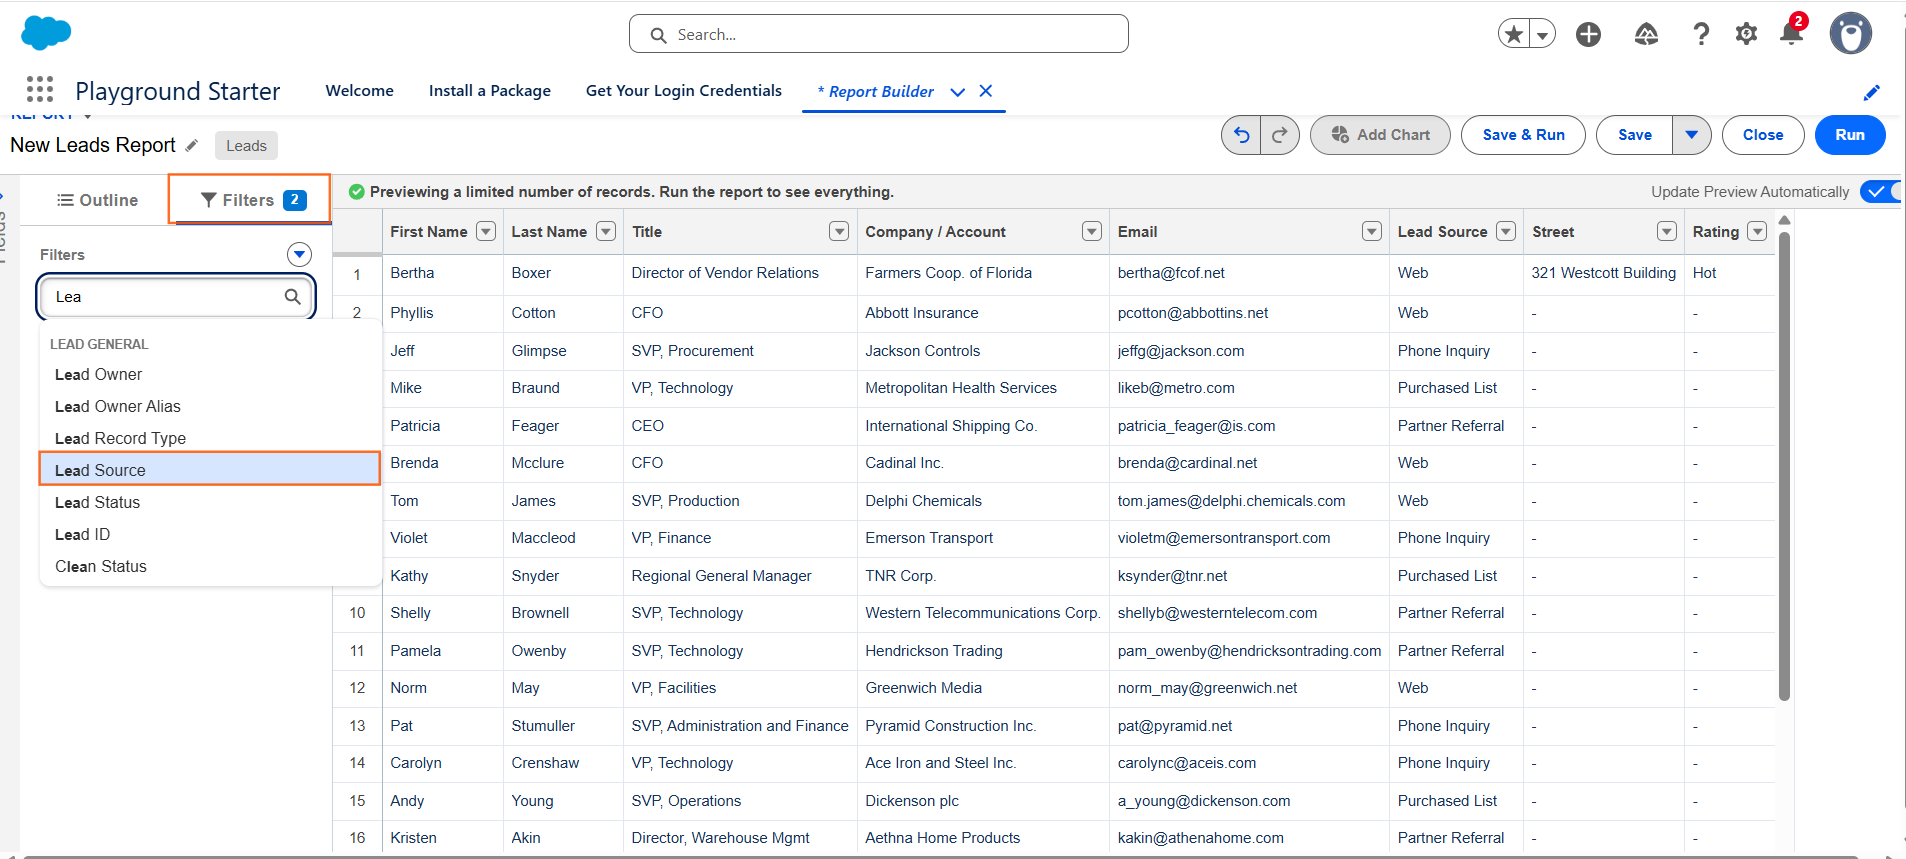Open the Save button dropdown arrow
1906x859 pixels.
[1691, 135]
